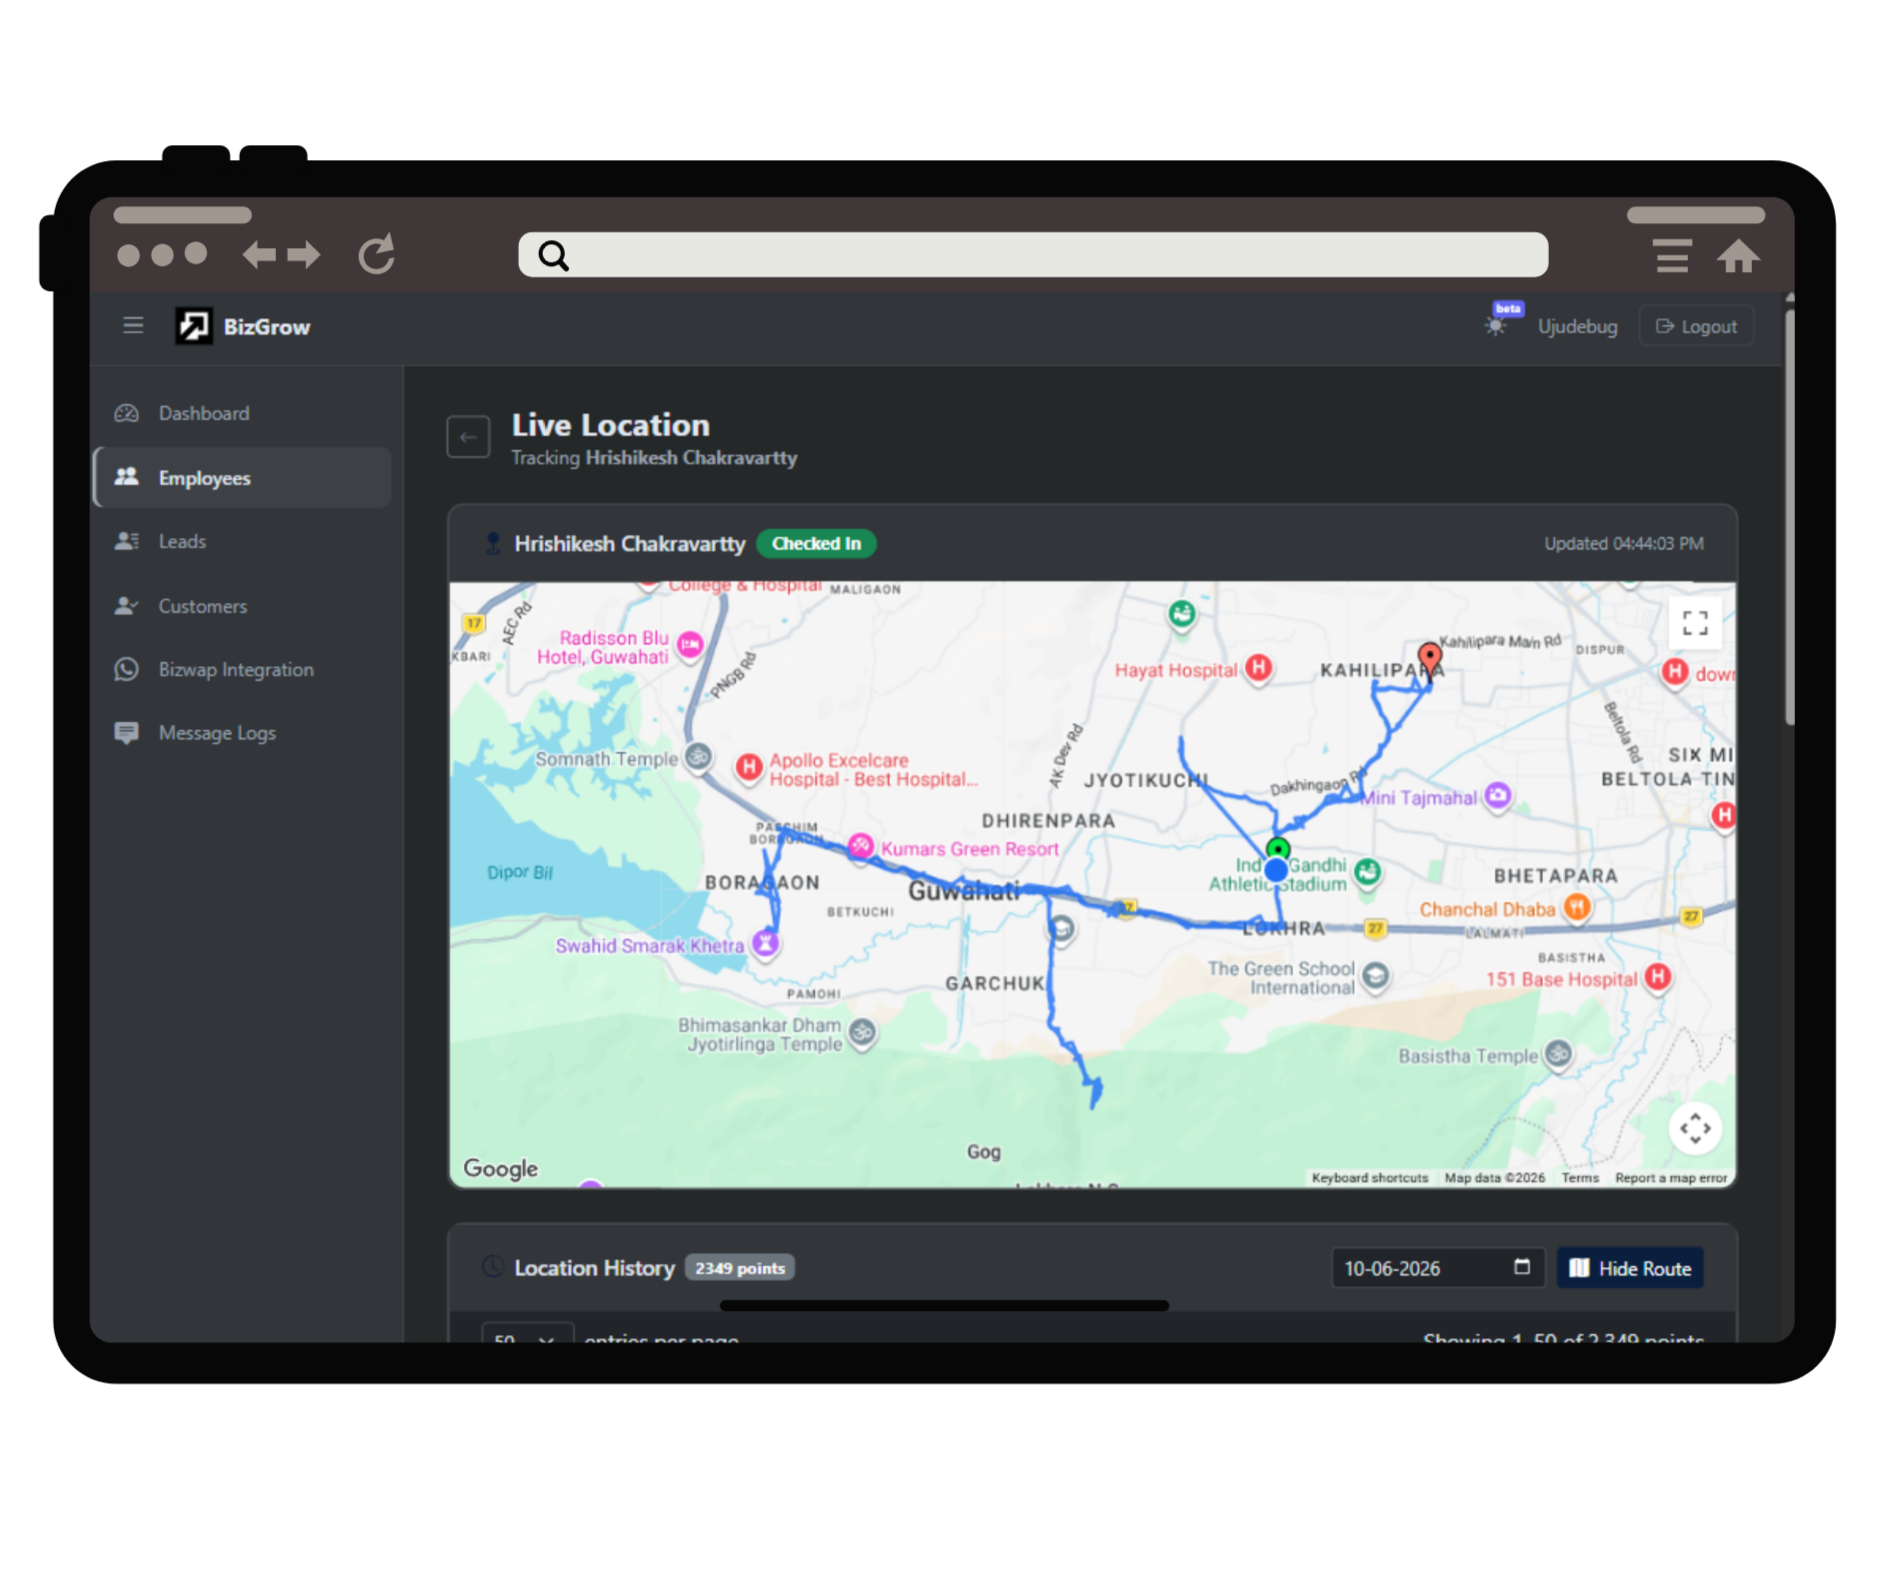This screenshot has width=1880, height=1576.
Task: Toggle the sidebar hamburger menu
Action: coord(133,325)
